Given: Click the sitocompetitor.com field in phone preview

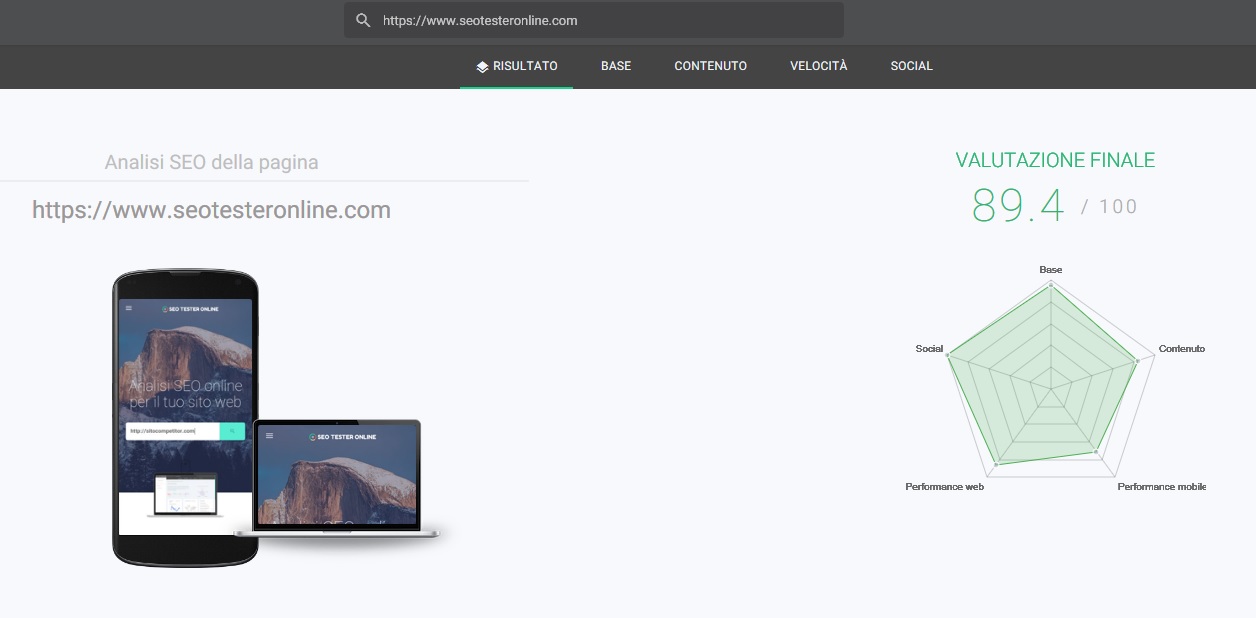Looking at the screenshot, I should [x=172, y=431].
